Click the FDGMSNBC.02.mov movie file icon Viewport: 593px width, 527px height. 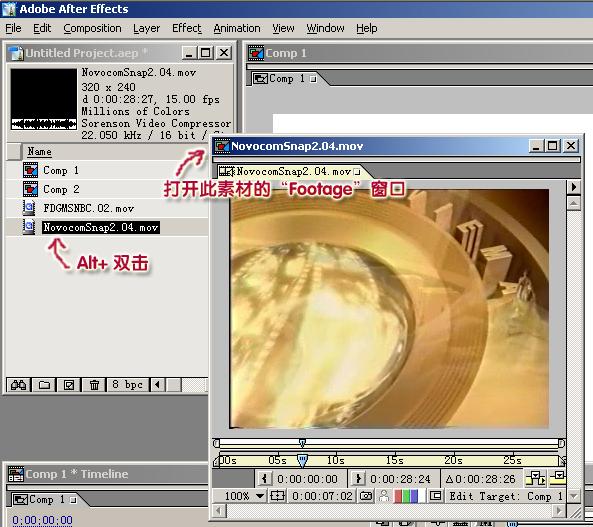click(29, 208)
